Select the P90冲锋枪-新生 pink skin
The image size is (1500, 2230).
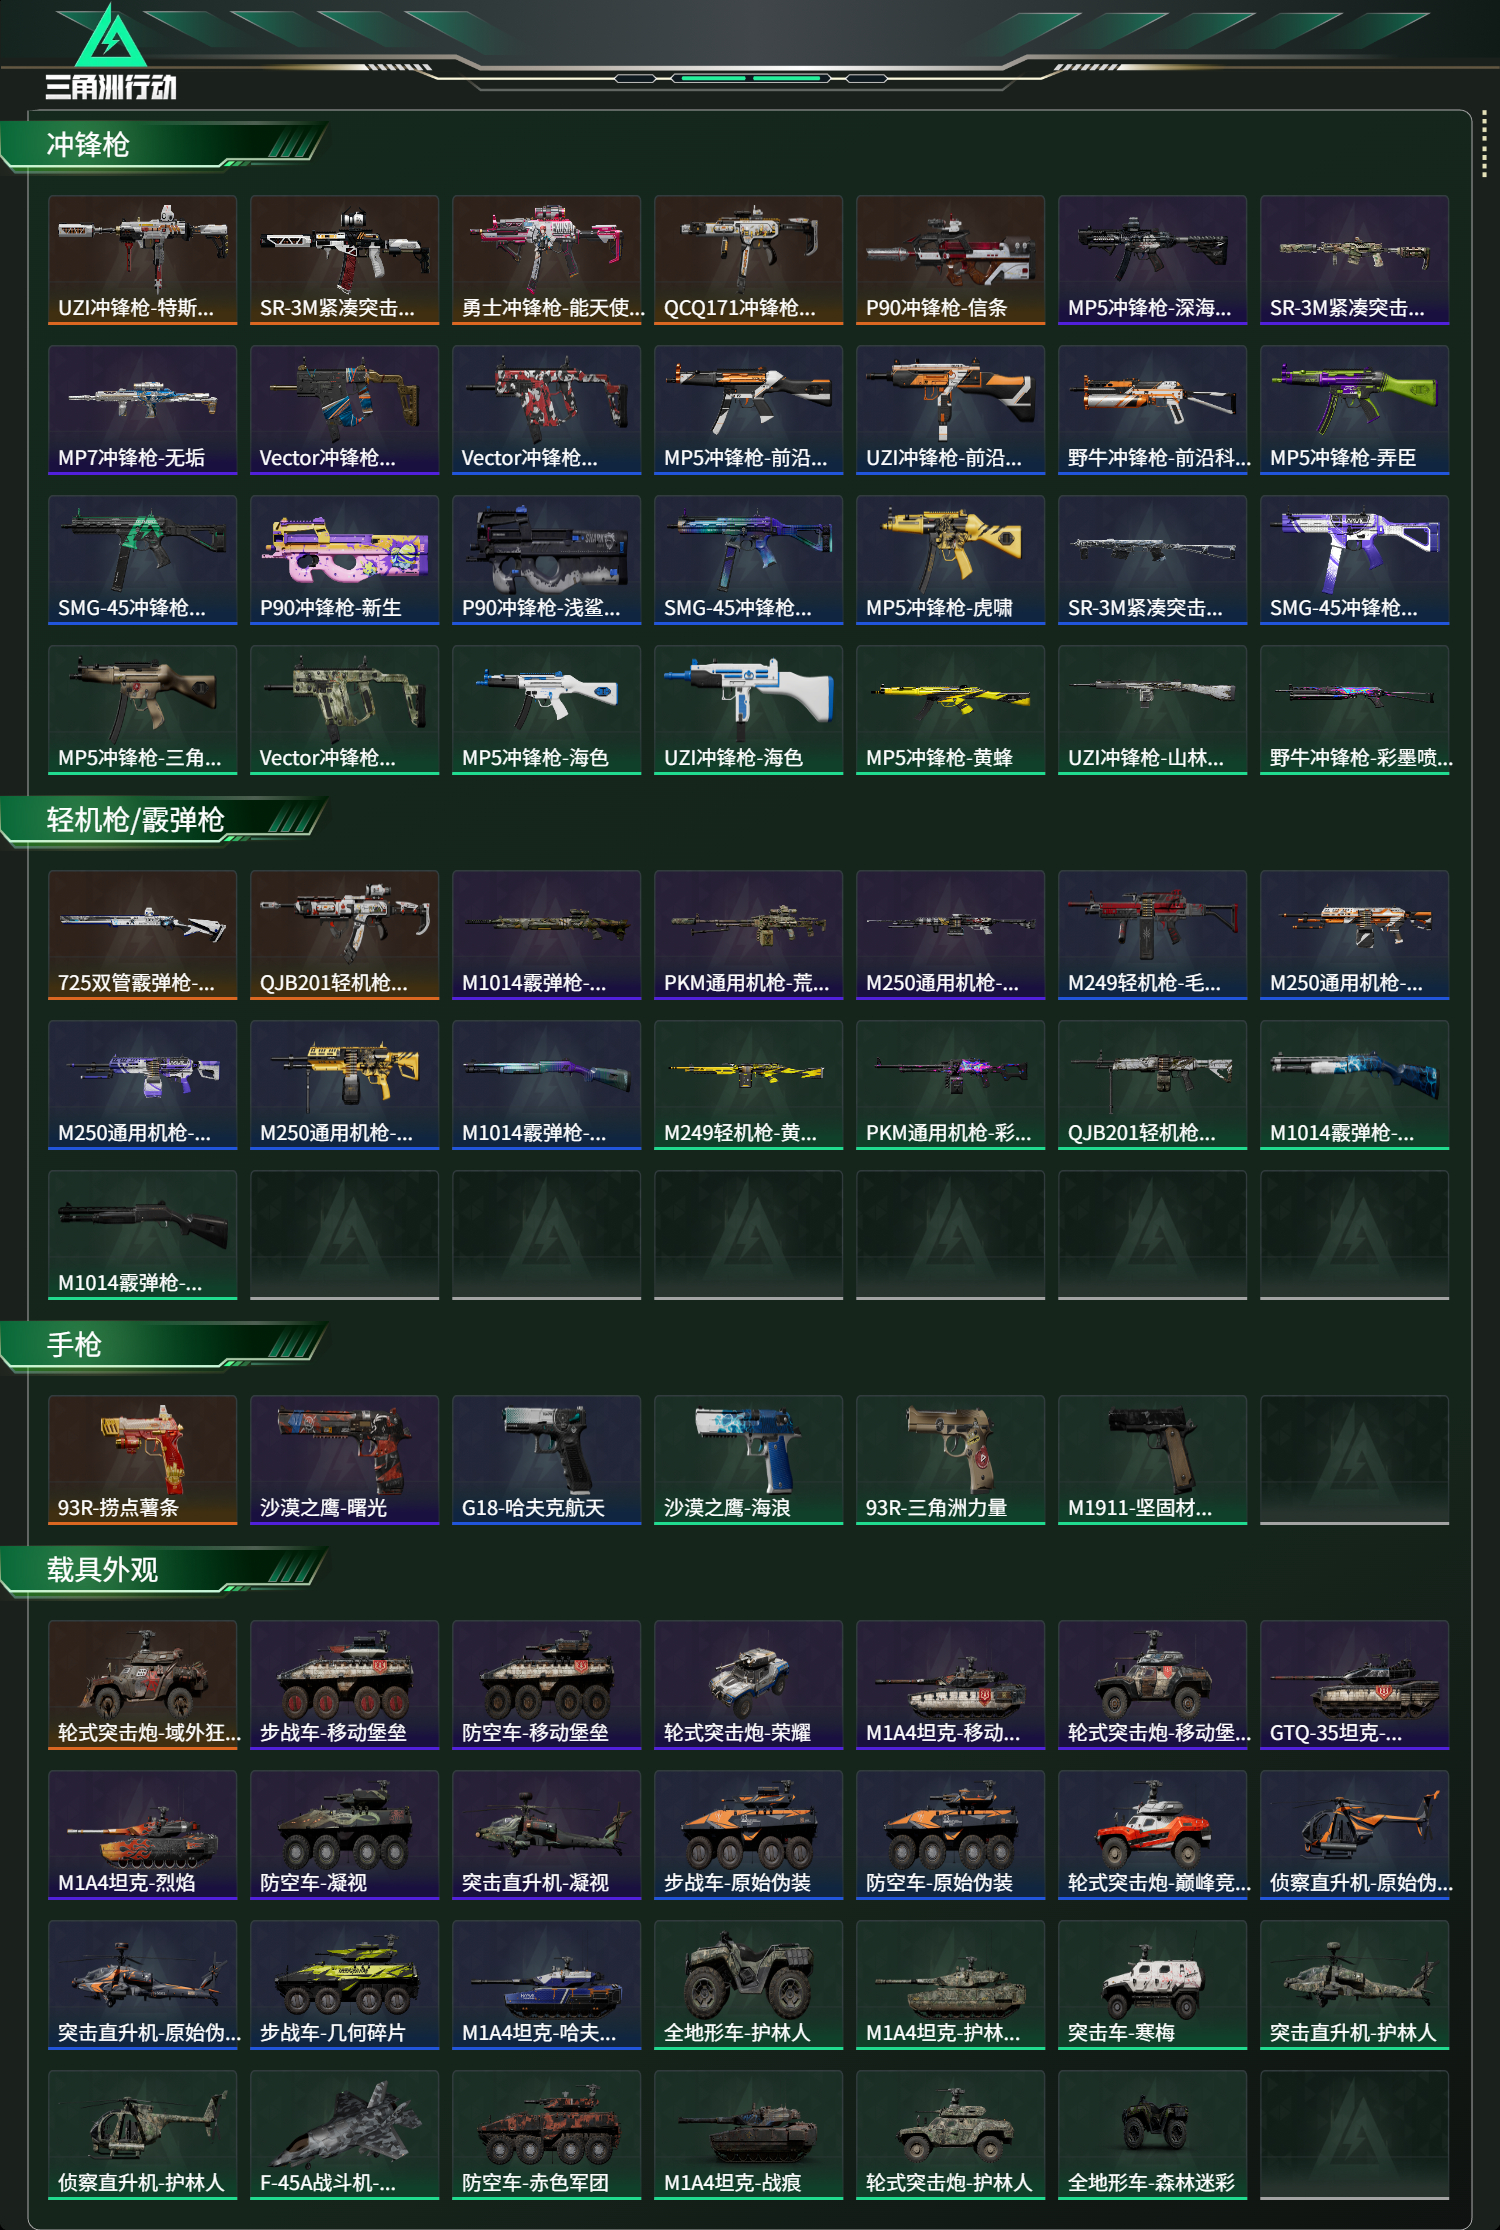[x=344, y=560]
